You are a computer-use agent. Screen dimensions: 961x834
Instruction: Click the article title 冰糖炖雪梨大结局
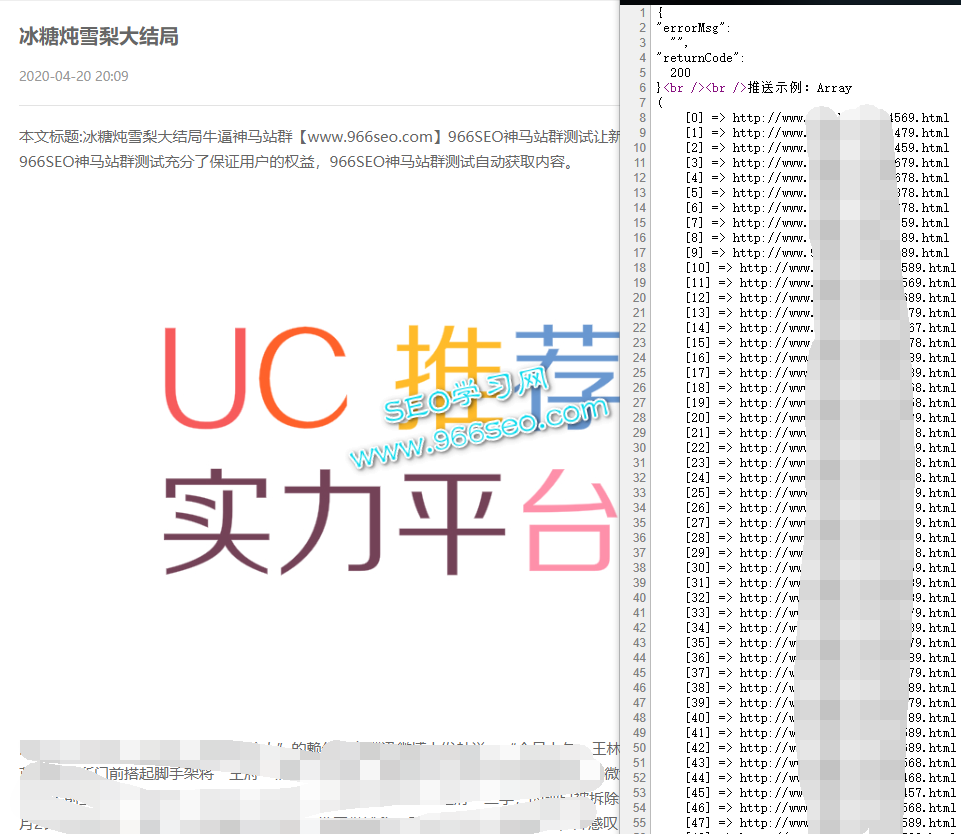click(99, 37)
